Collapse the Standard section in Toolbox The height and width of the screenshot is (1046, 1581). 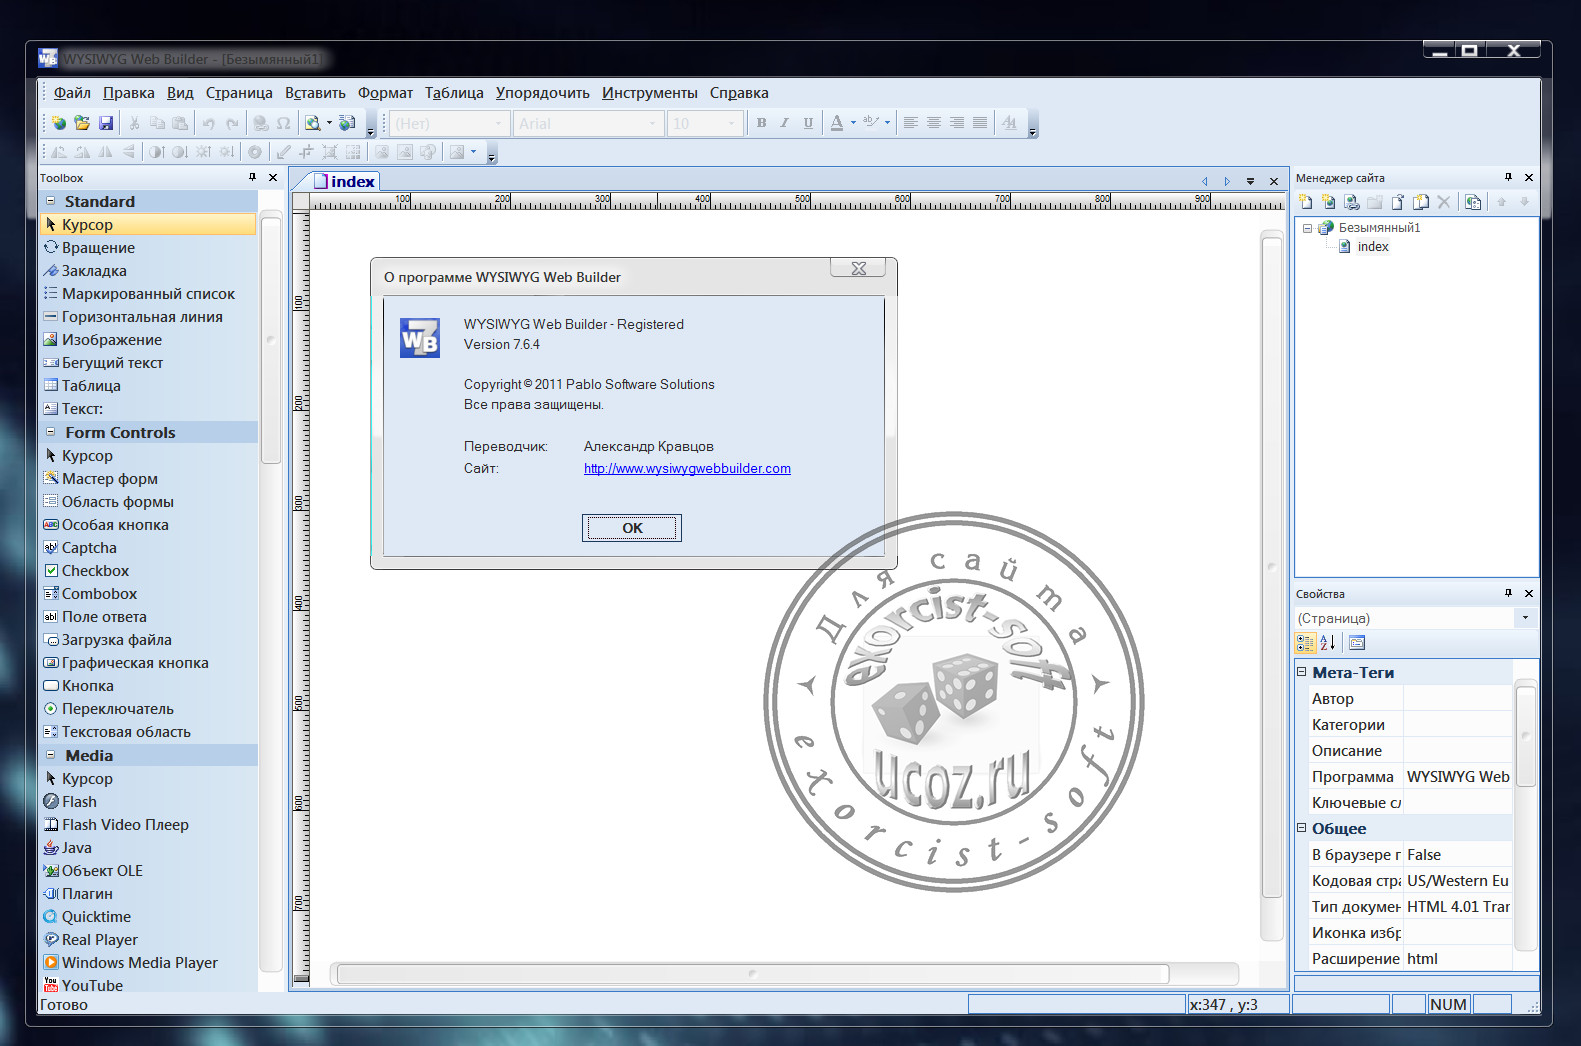(51, 201)
